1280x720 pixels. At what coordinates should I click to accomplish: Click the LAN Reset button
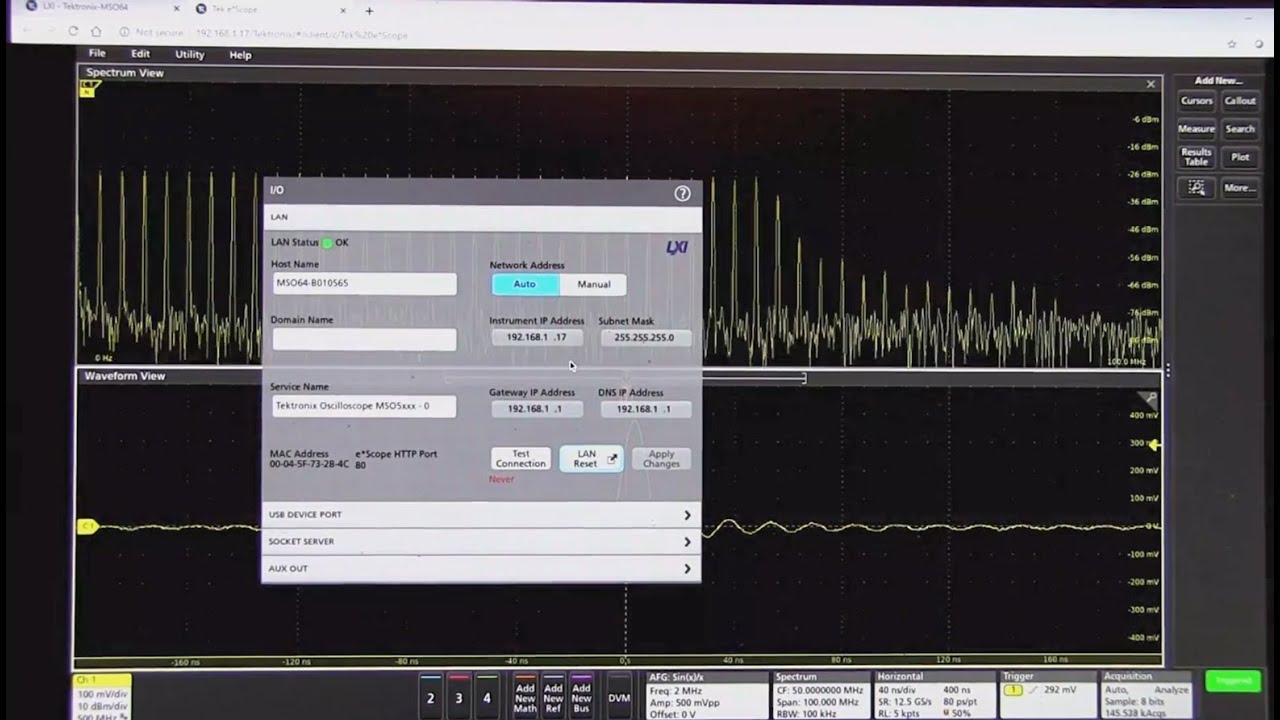pyautogui.click(x=591, y=459)
